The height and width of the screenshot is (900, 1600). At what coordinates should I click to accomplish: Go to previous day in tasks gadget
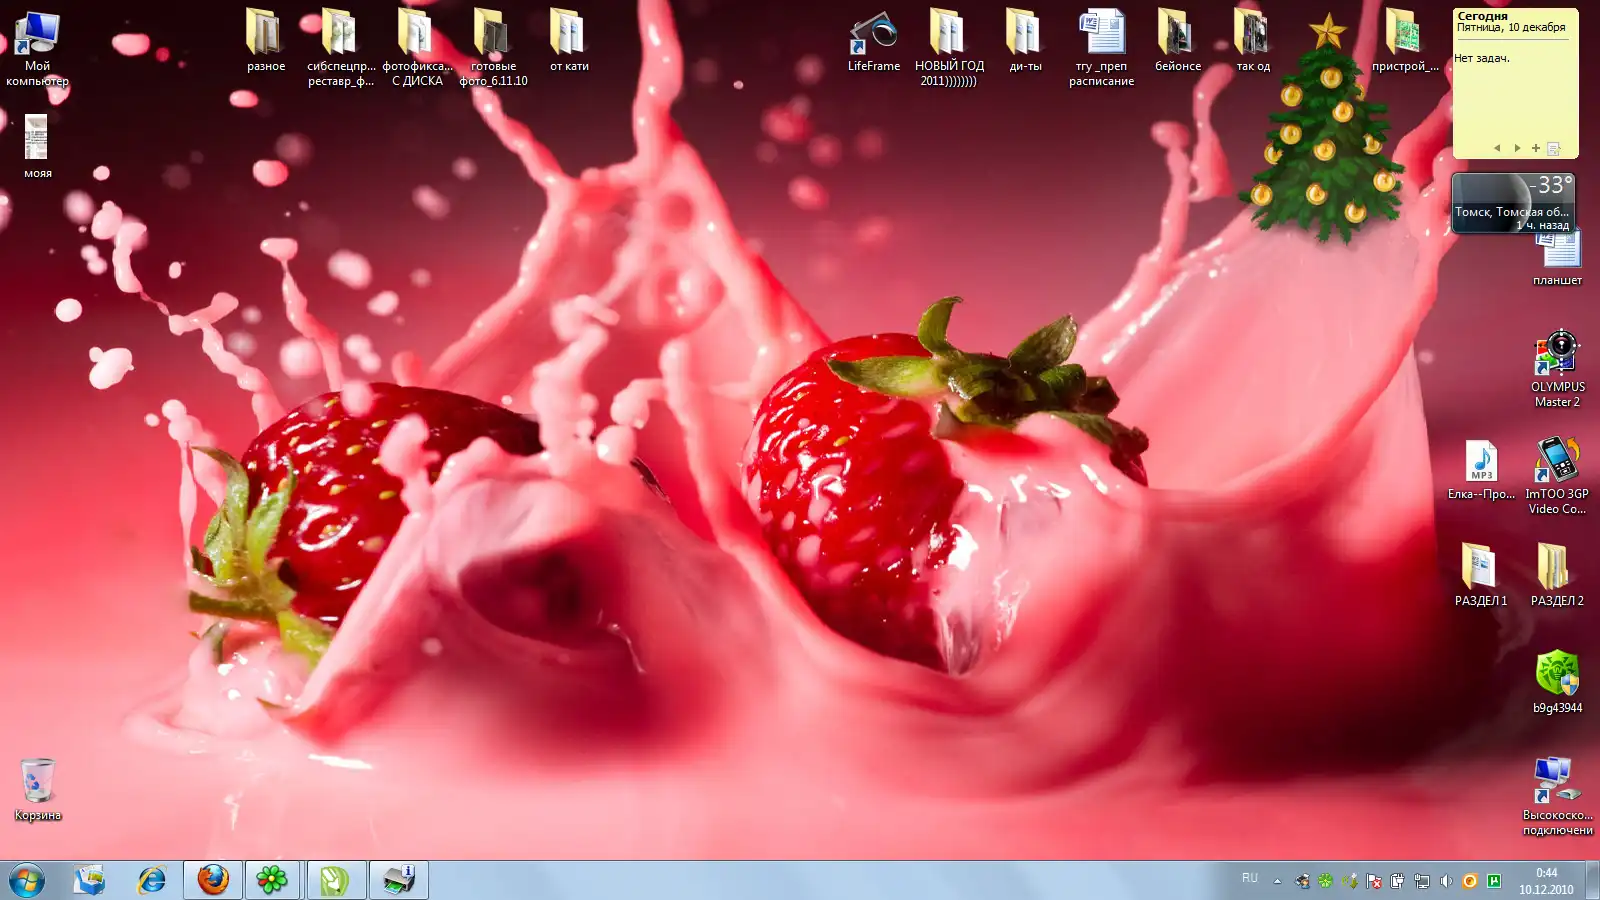pos(1497,148)
